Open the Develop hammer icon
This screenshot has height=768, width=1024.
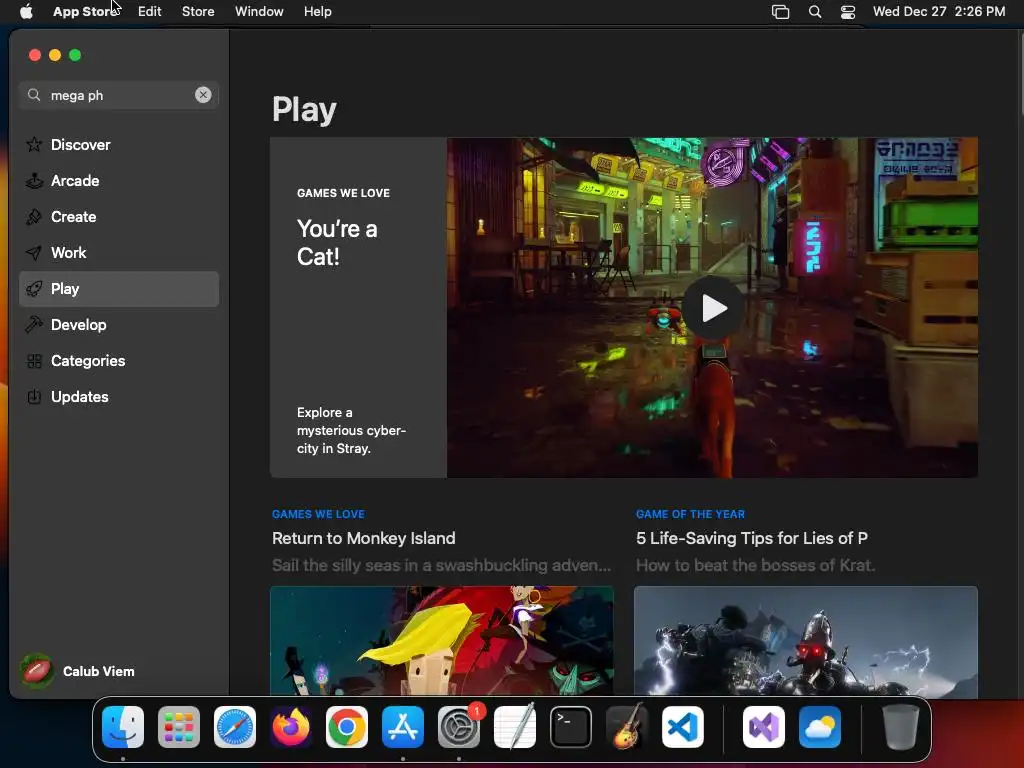[34, 325]
